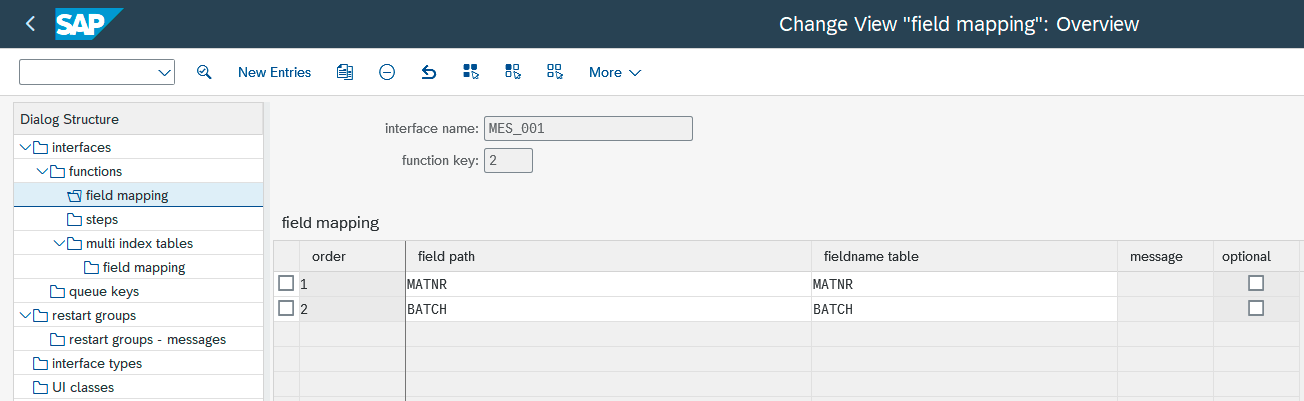Go back using the header arrow
This screenshot has height=401, width=1304.
click(30, 23)
